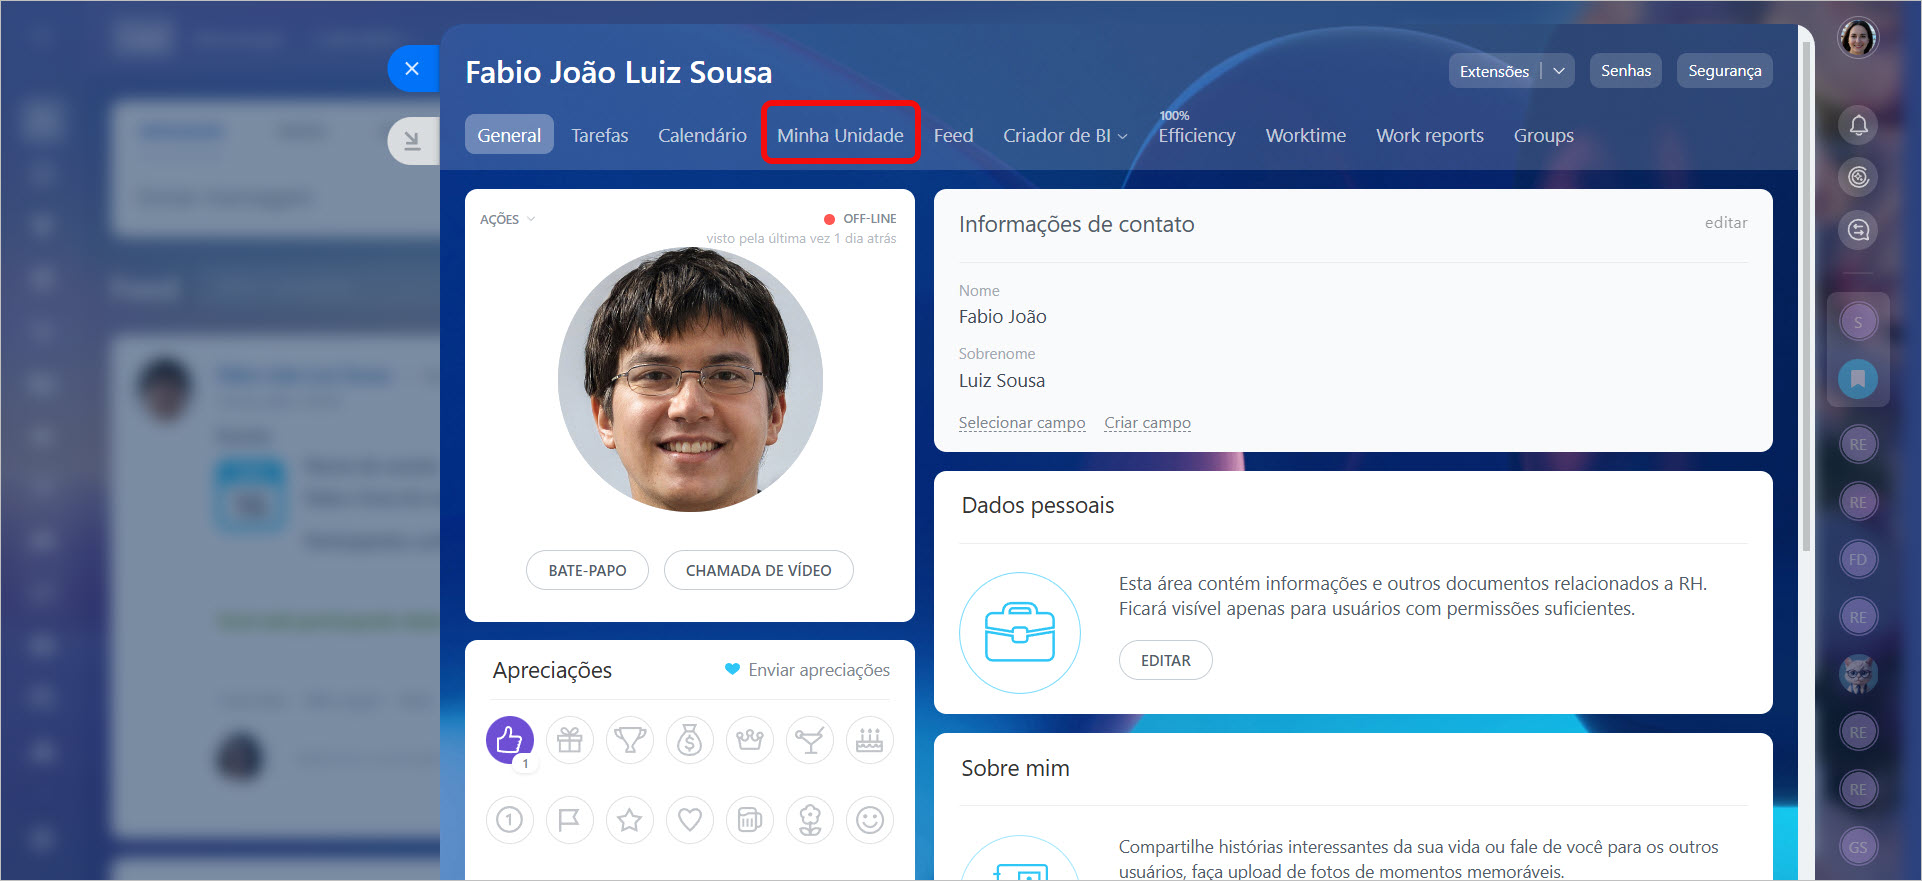Image resolution: width=1922 pixels, height=881 pixels.
Task: Open the blue bookmark chat in right sidebar
Action: pyautogui.click(x=1858, y=379)
